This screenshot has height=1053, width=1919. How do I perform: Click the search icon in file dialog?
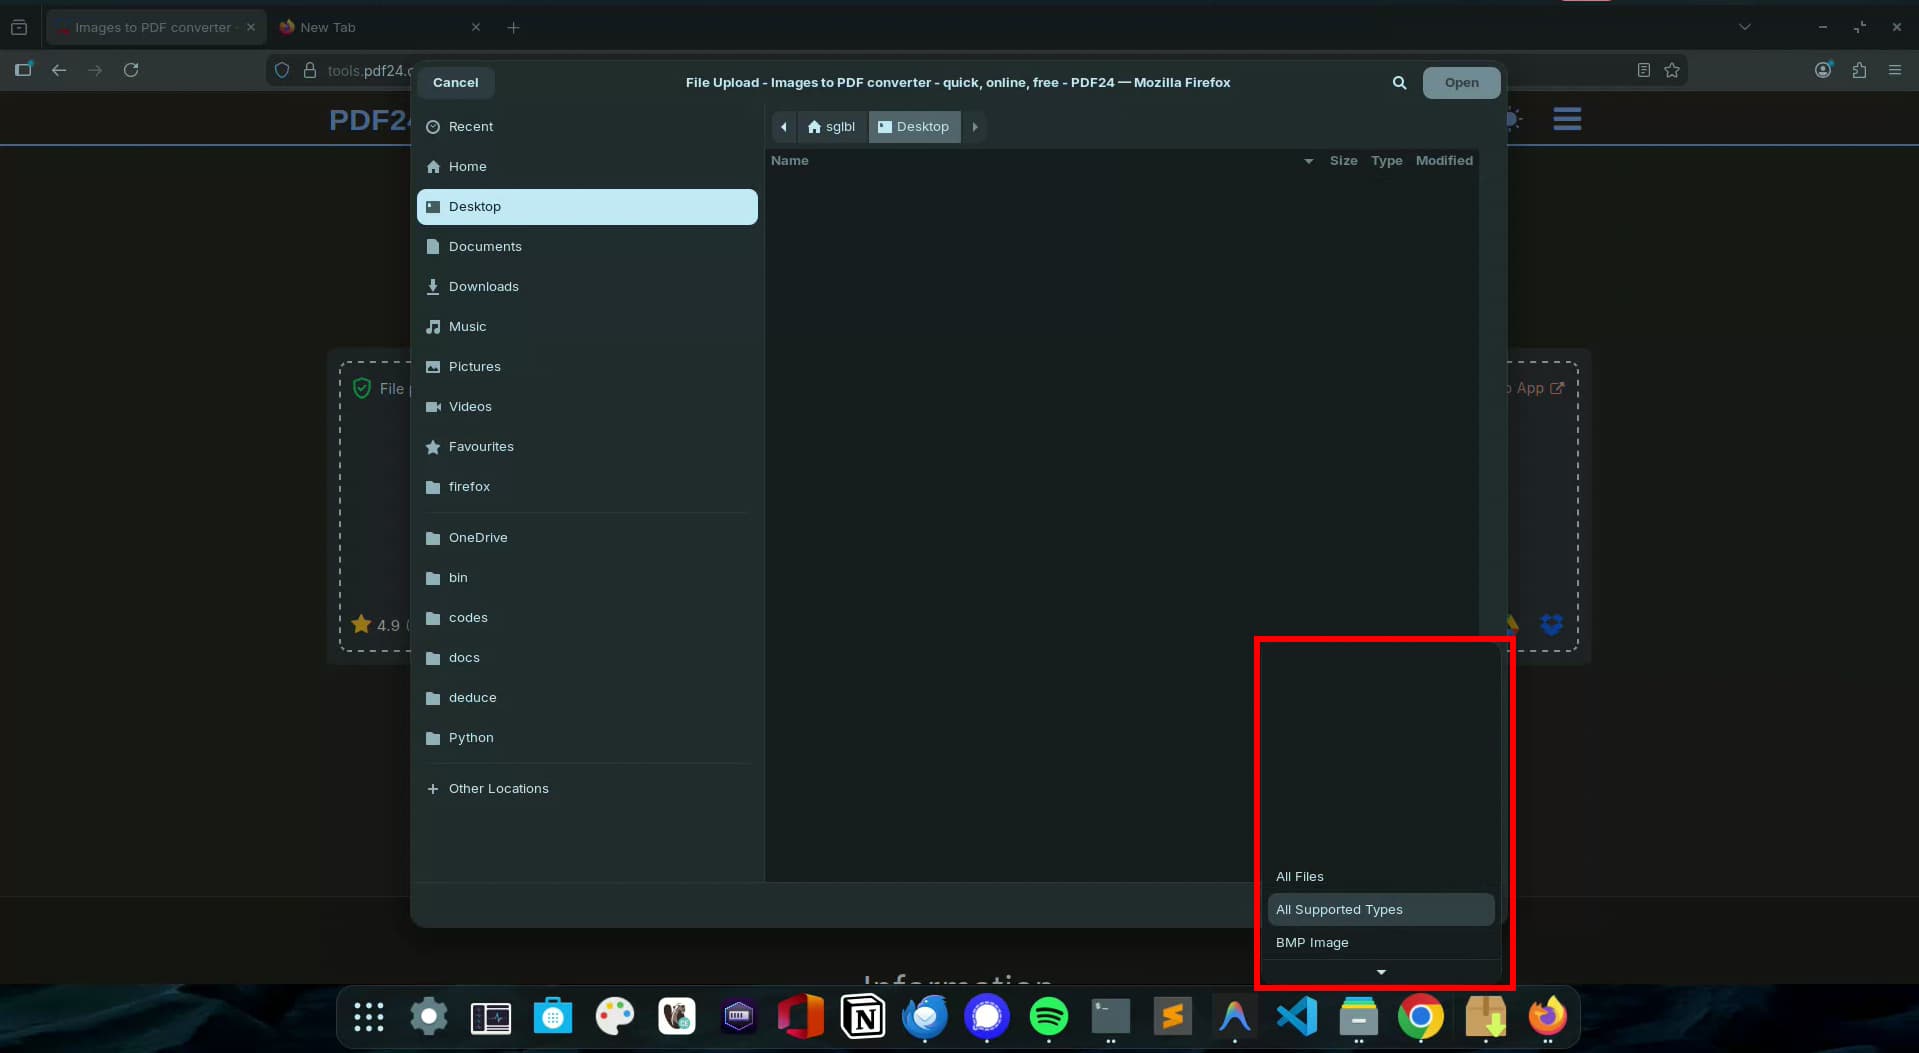(x=1399, y=83)
